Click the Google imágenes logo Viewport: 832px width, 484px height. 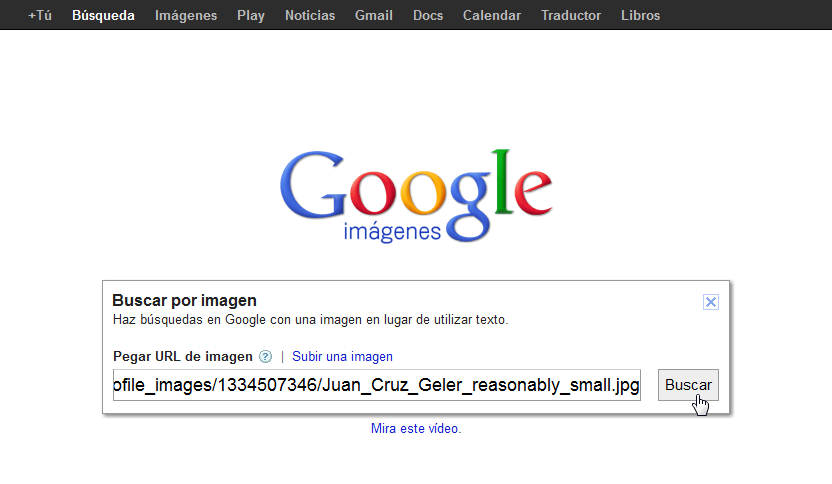pyautogui.click(x=416, y=196)
